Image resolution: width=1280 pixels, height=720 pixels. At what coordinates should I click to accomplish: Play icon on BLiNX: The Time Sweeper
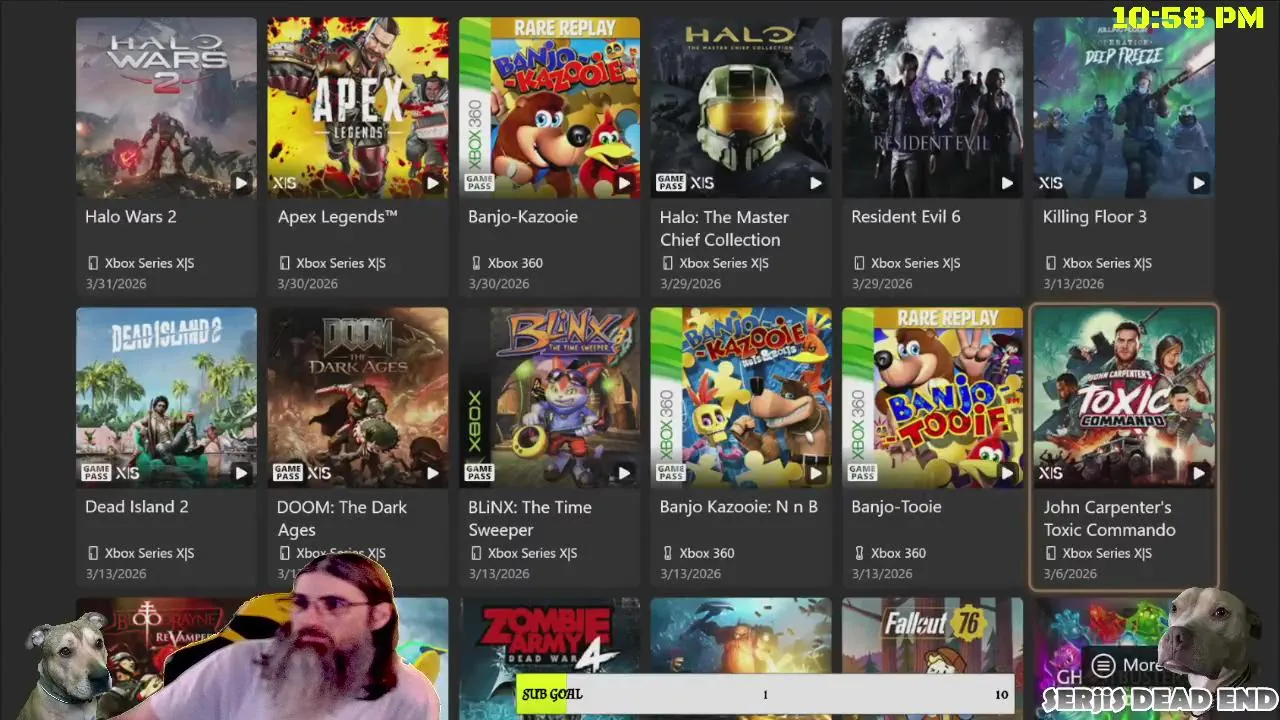624,473
